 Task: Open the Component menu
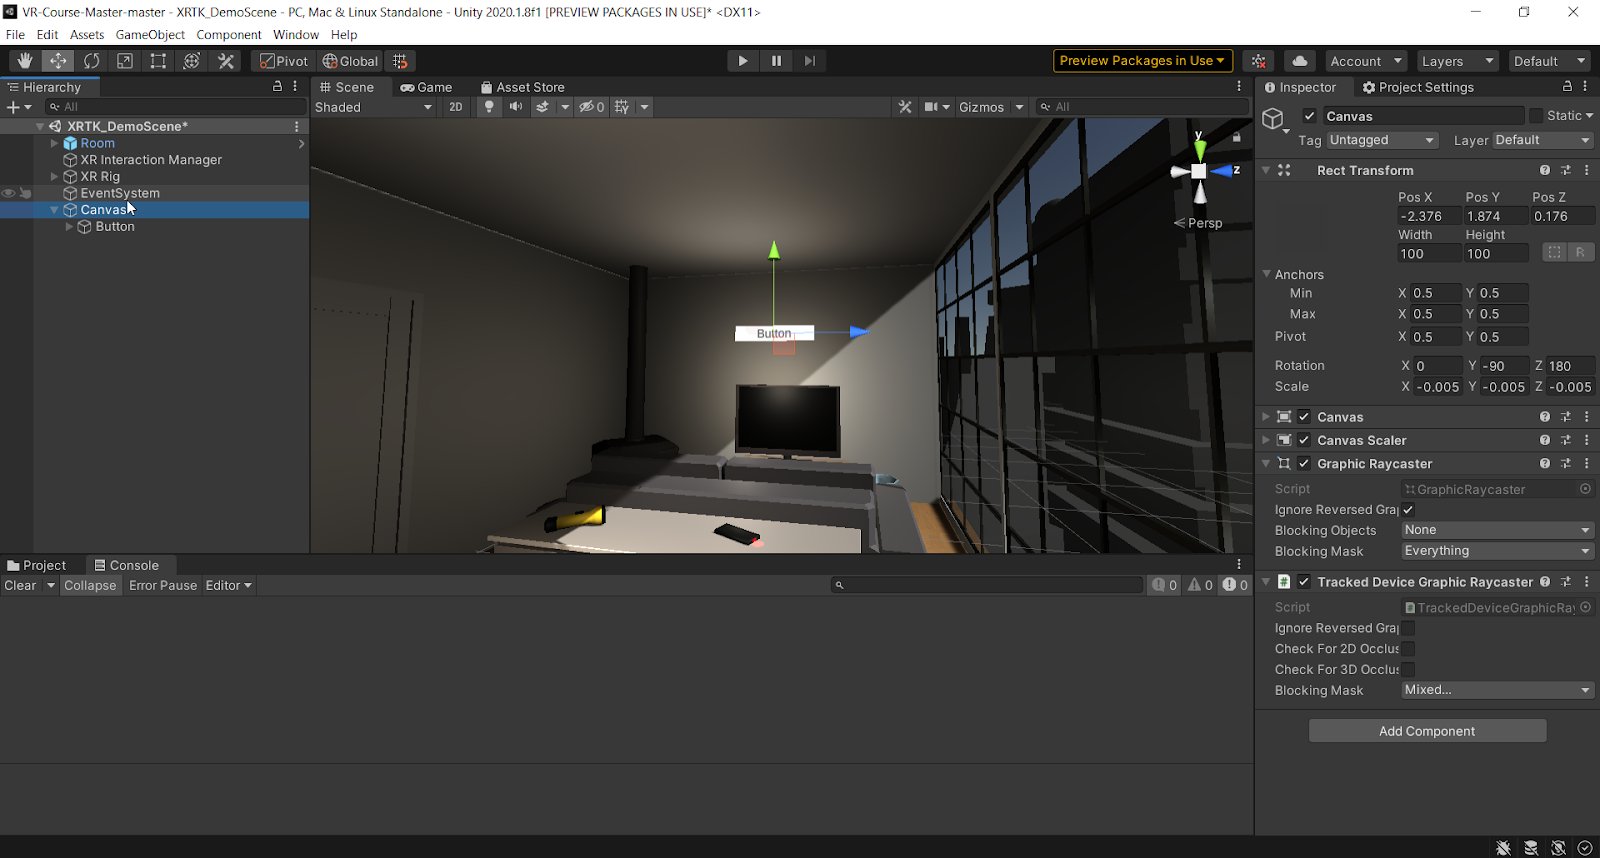coord(229,34)
